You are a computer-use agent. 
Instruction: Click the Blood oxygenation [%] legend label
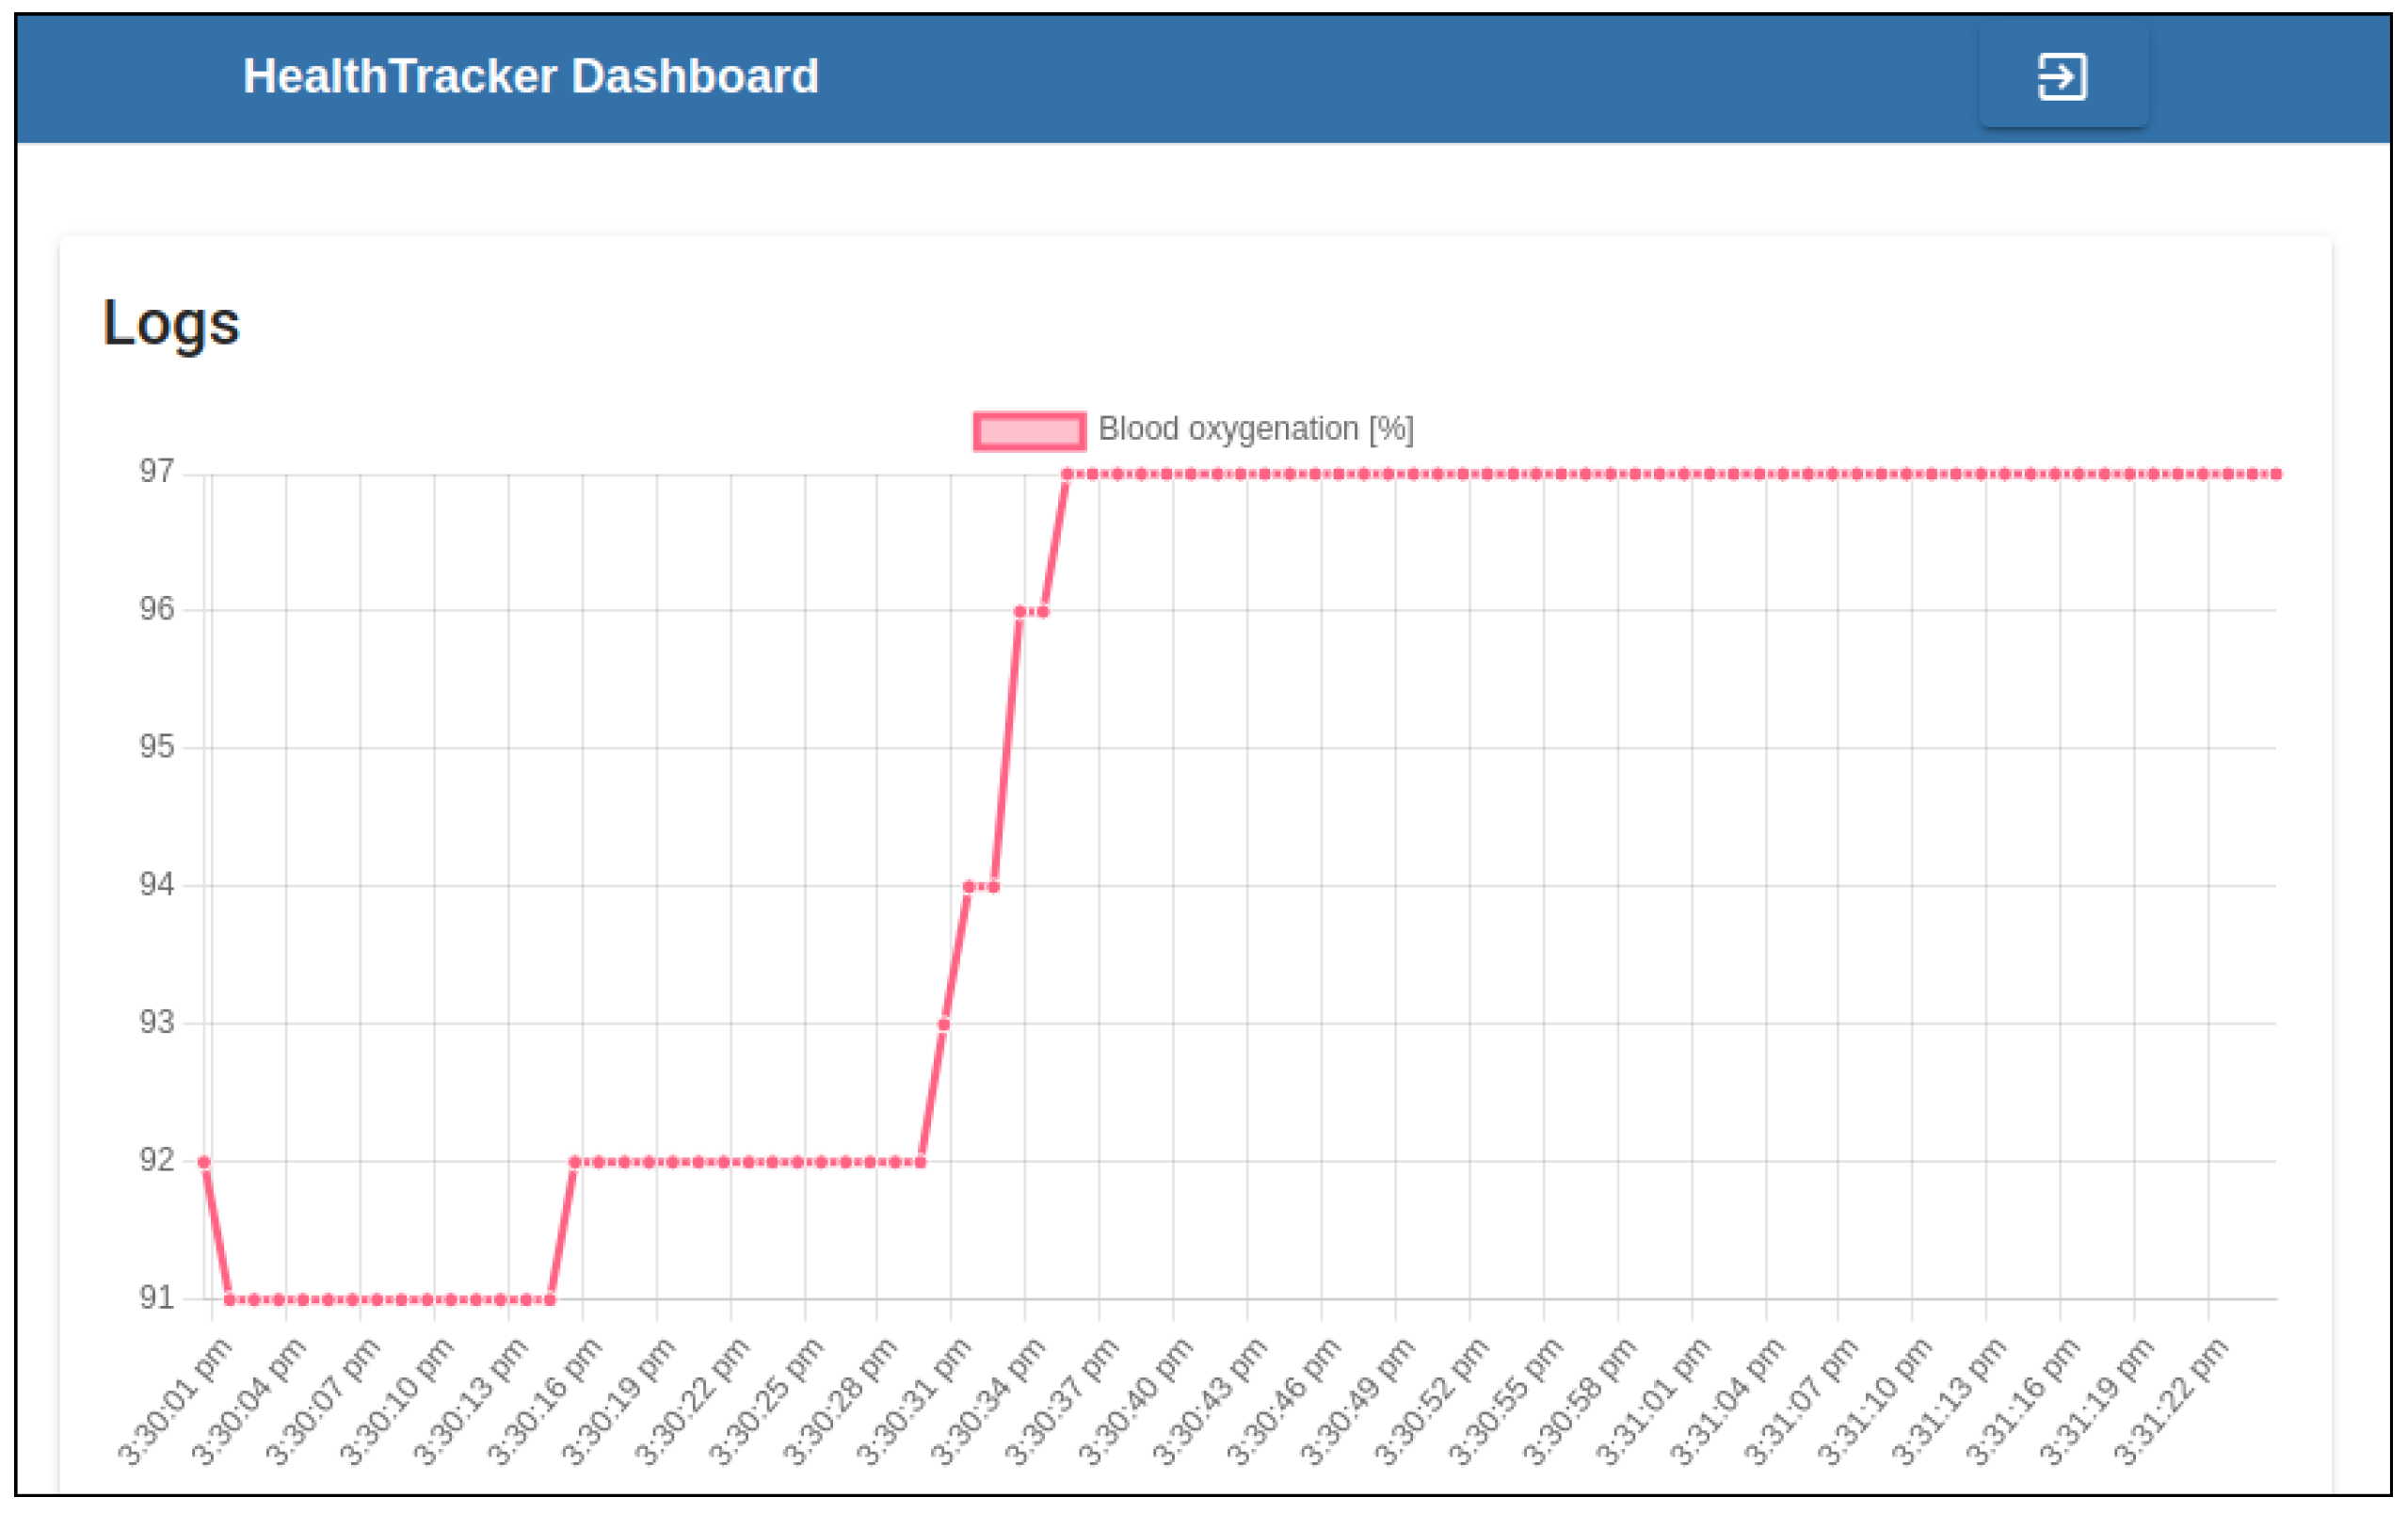(1255, 429)
